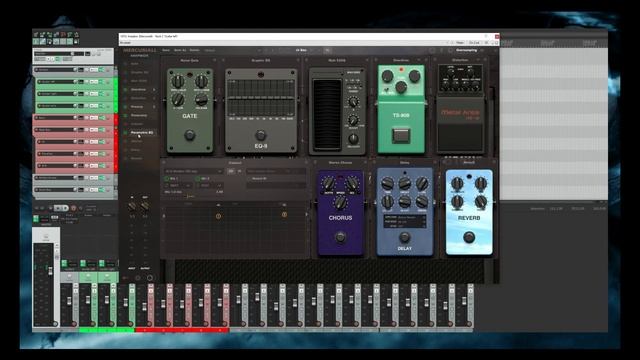Click the left node in the parametric EQ graph
Viewport: 640px width, 360px height.
coord(218,216)
